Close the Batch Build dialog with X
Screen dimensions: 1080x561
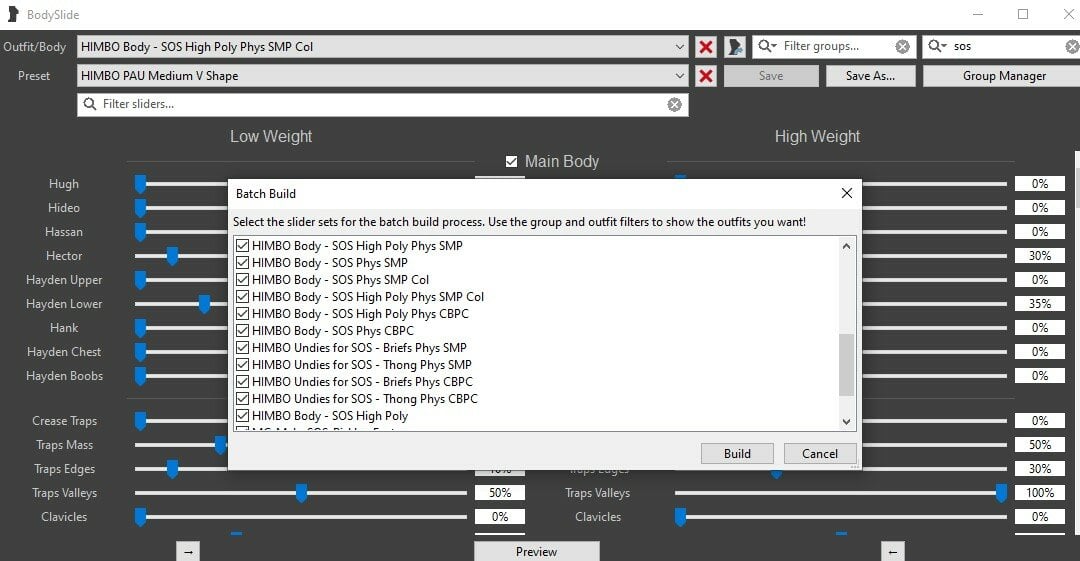(847, 194)
